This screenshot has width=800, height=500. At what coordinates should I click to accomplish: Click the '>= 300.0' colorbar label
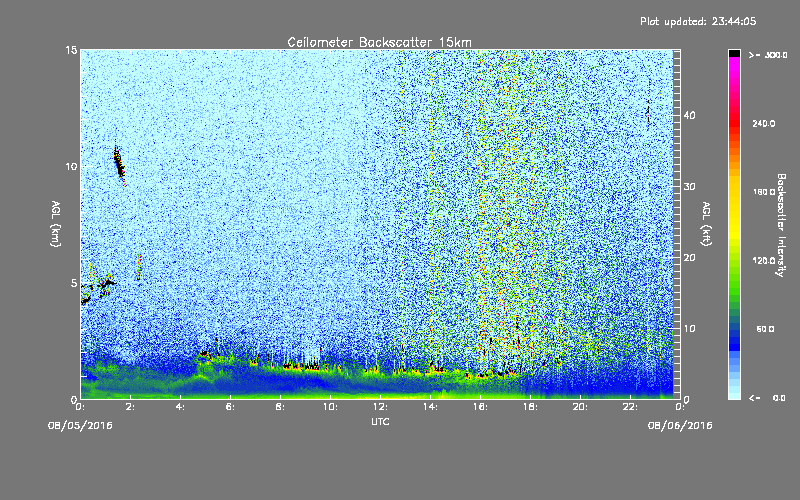[768, 55]
